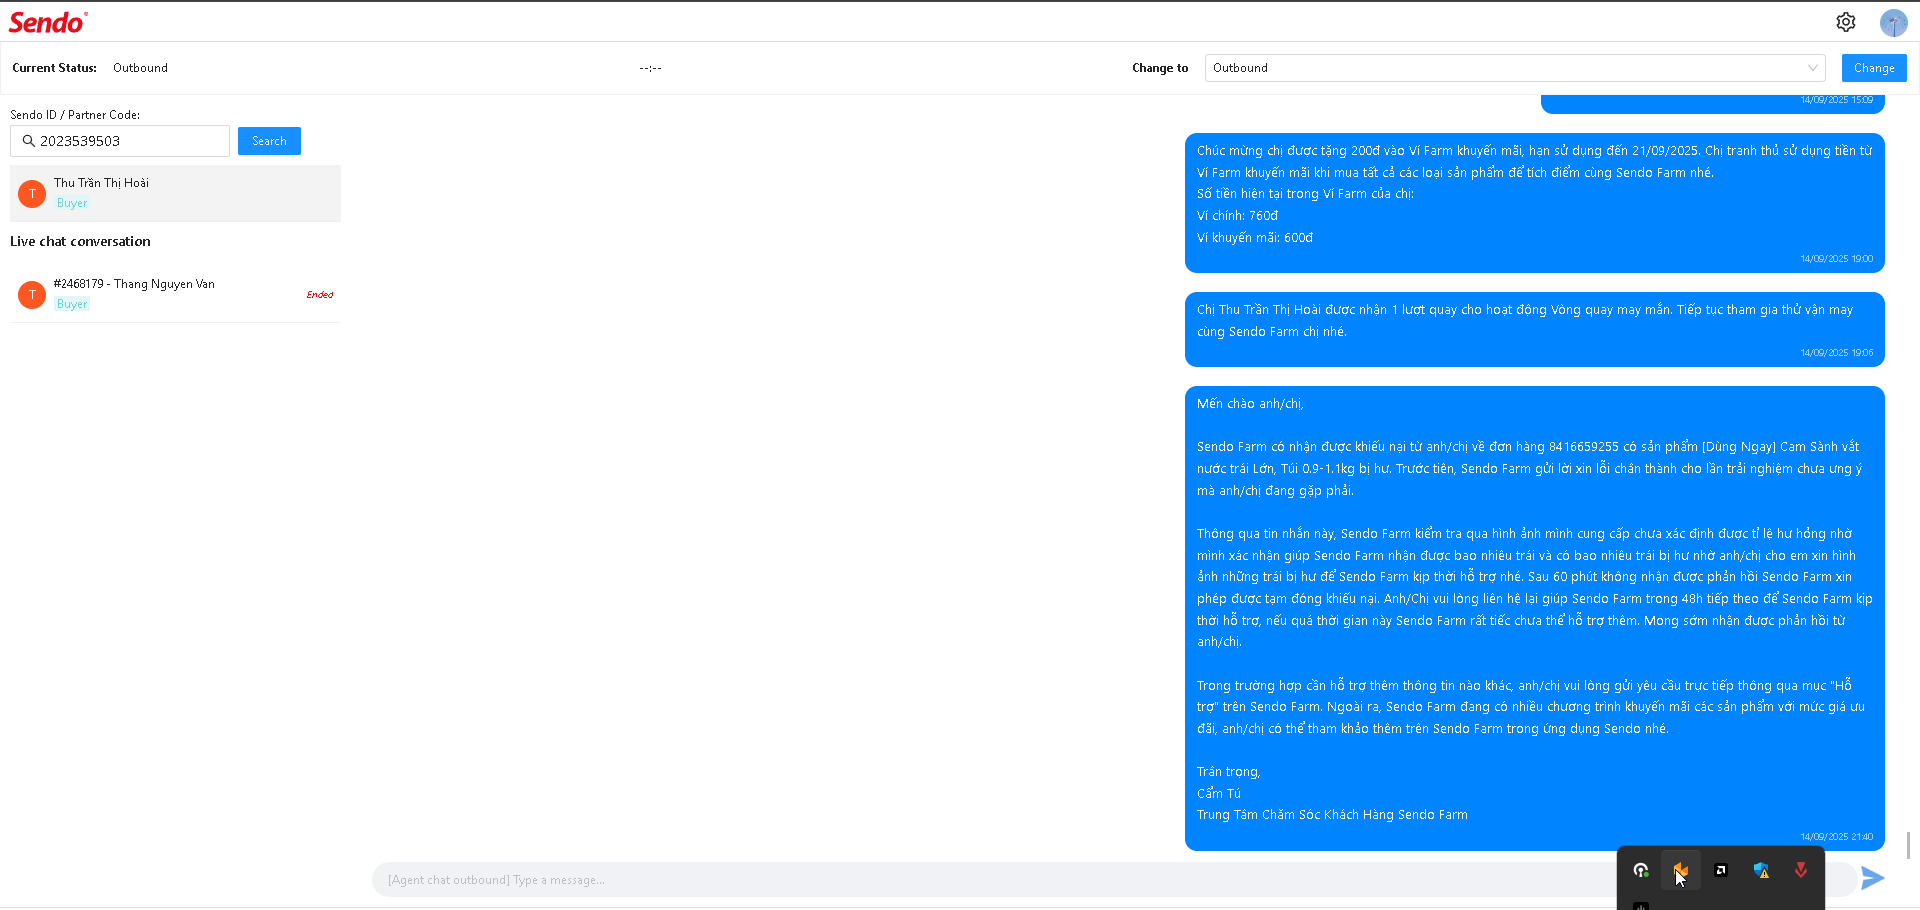Open customer Thu Trần Thị Hoài
The image size is (1920, 910).
coord(175,193)
